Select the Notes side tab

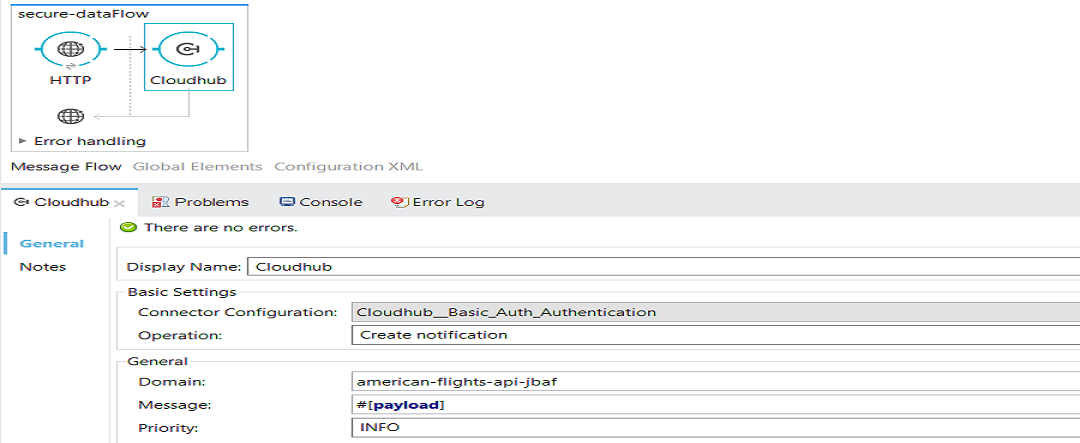coord(43,267)
